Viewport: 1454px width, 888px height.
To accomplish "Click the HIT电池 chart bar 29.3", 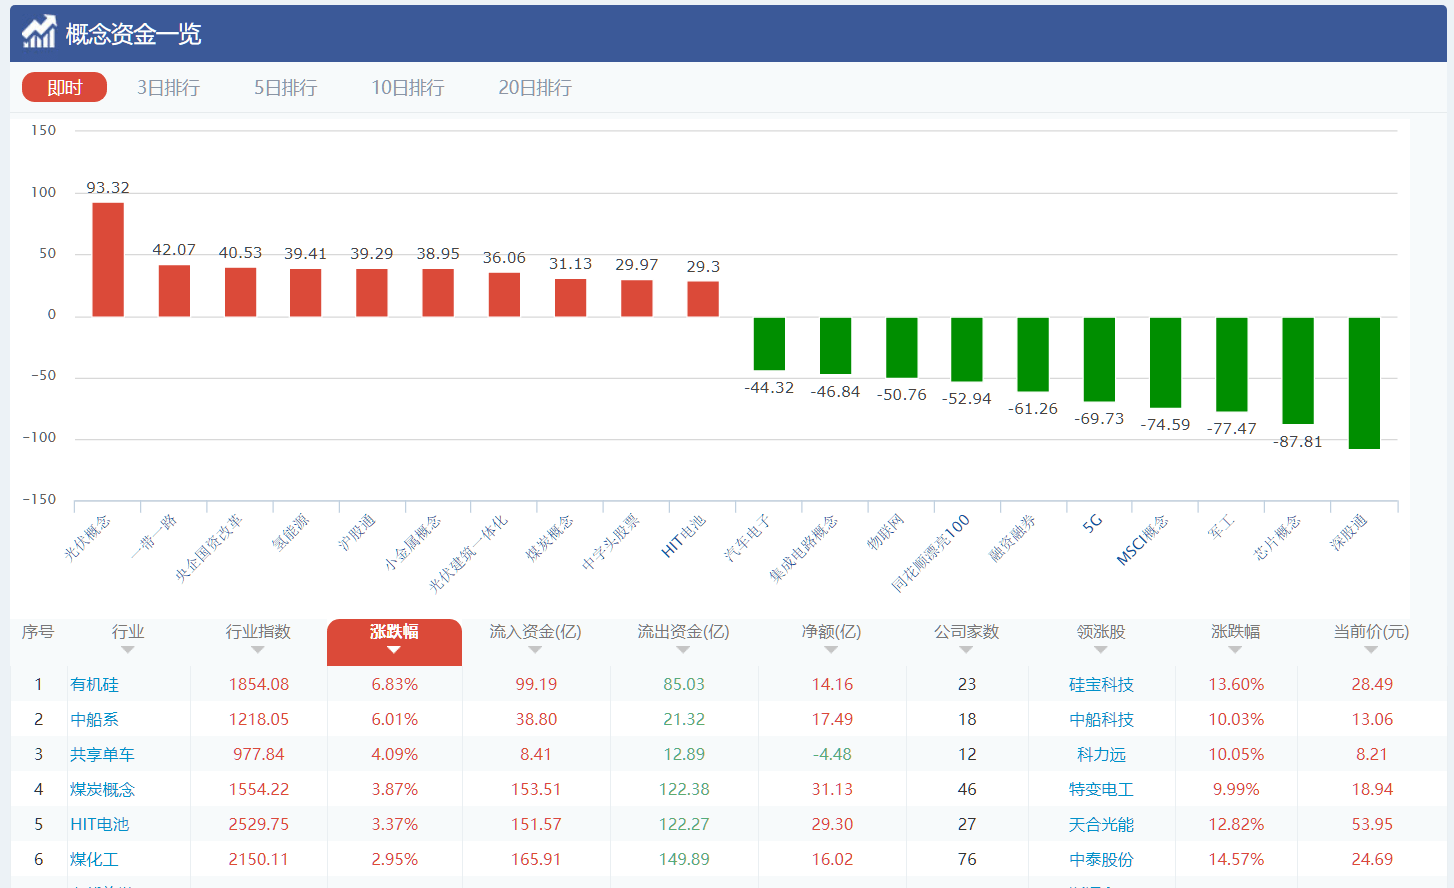I will click(703, 299).
